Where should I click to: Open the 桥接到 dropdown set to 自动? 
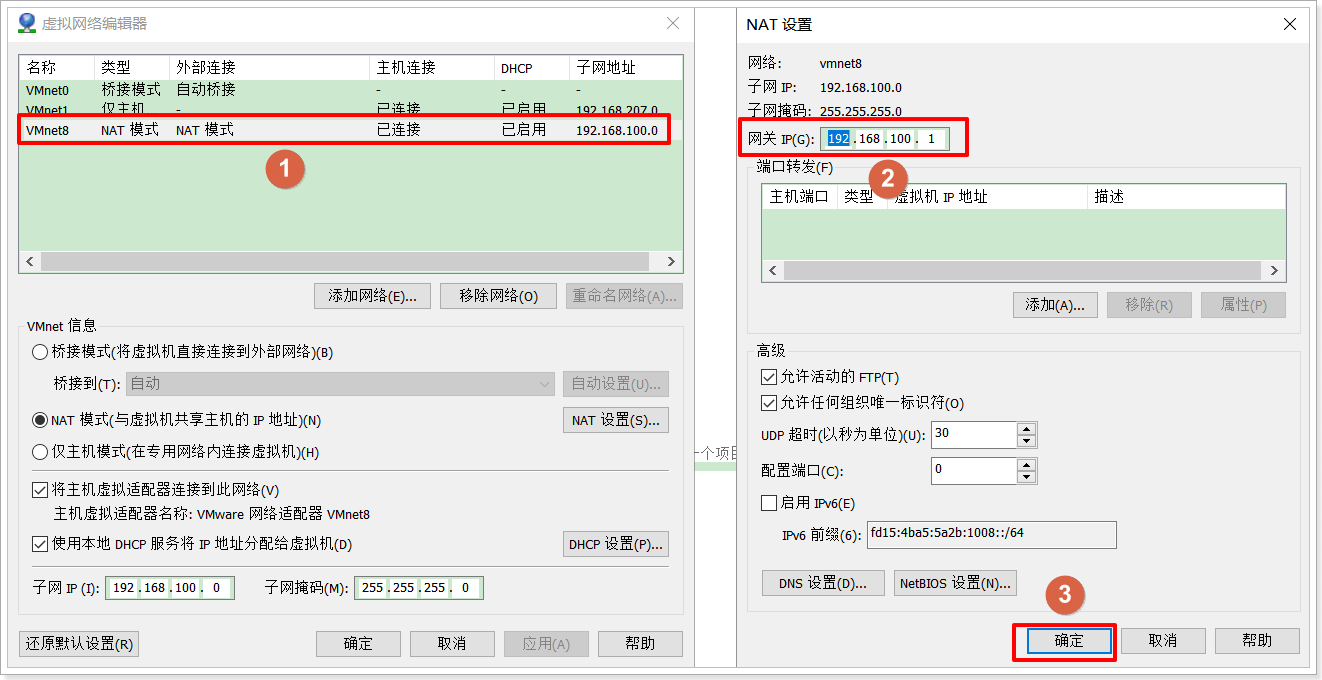pos(340,384)
